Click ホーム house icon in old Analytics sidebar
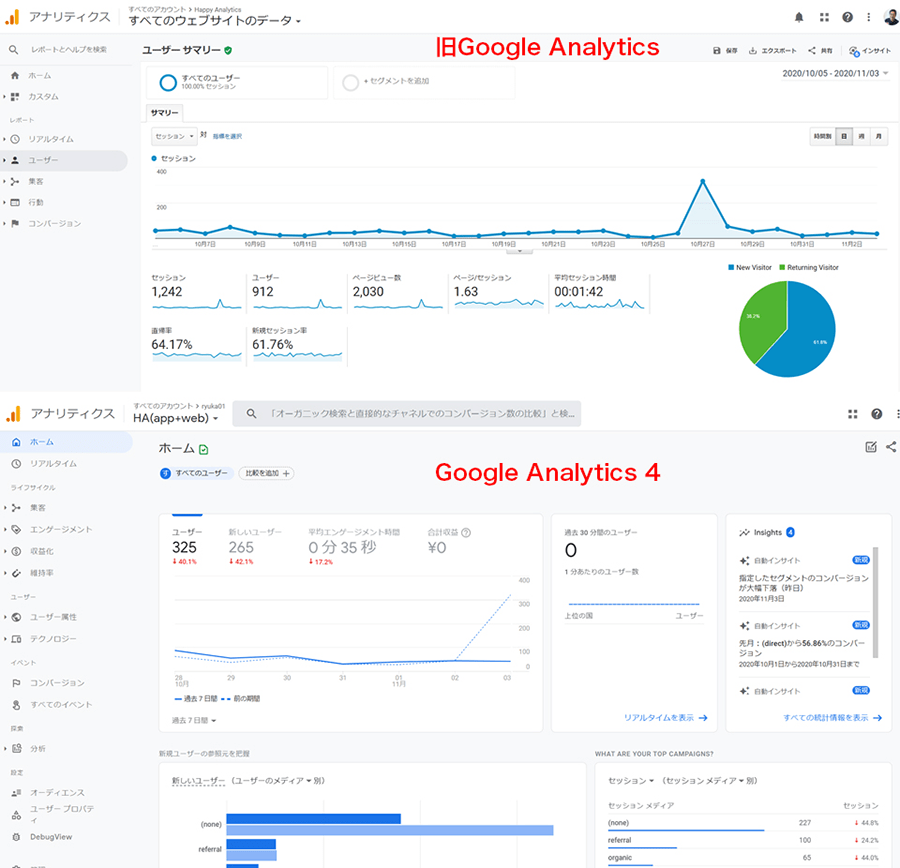Viewport: 900px width, 868px height. [x=15, y=75]
